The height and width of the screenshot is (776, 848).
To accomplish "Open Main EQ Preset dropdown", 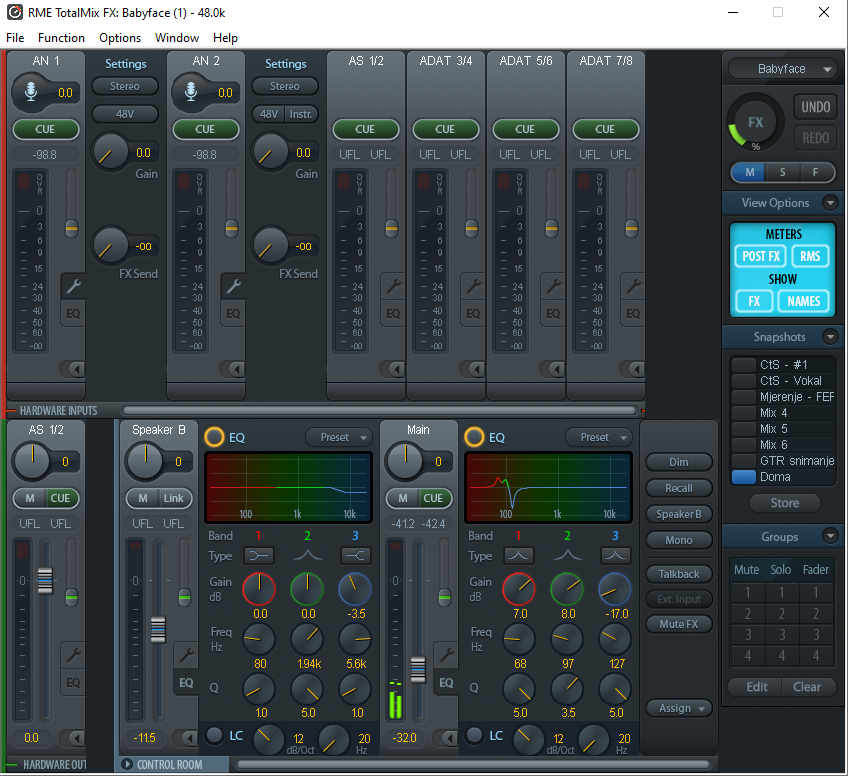I will coord(599,437).
